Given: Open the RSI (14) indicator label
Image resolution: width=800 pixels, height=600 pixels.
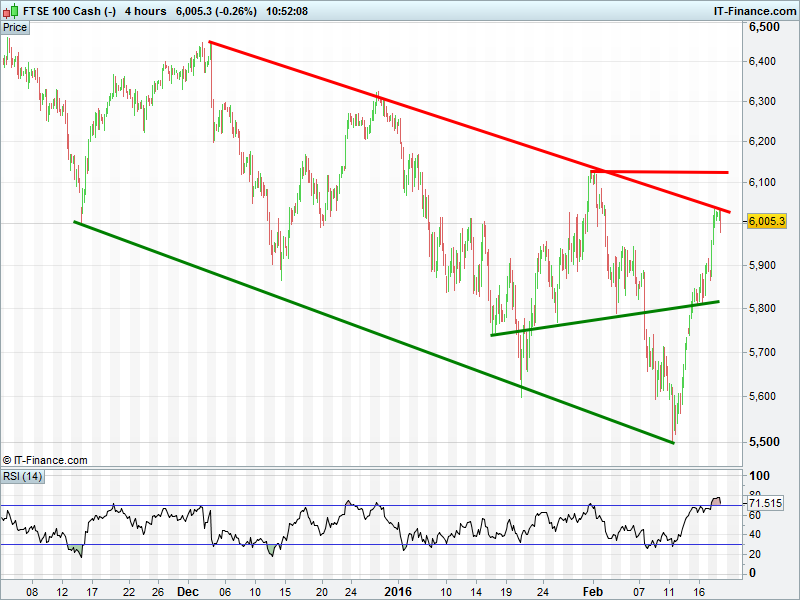Looking at the screenshot, I should [21, 475].
